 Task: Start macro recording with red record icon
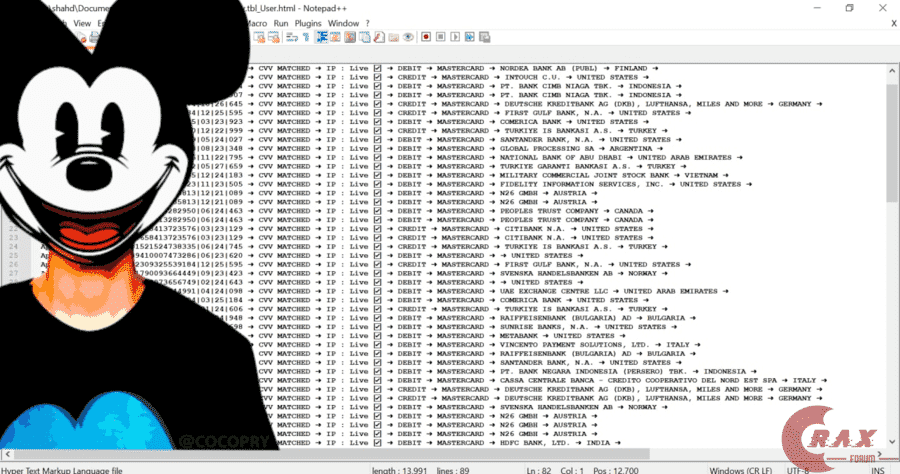click(426, 37)
